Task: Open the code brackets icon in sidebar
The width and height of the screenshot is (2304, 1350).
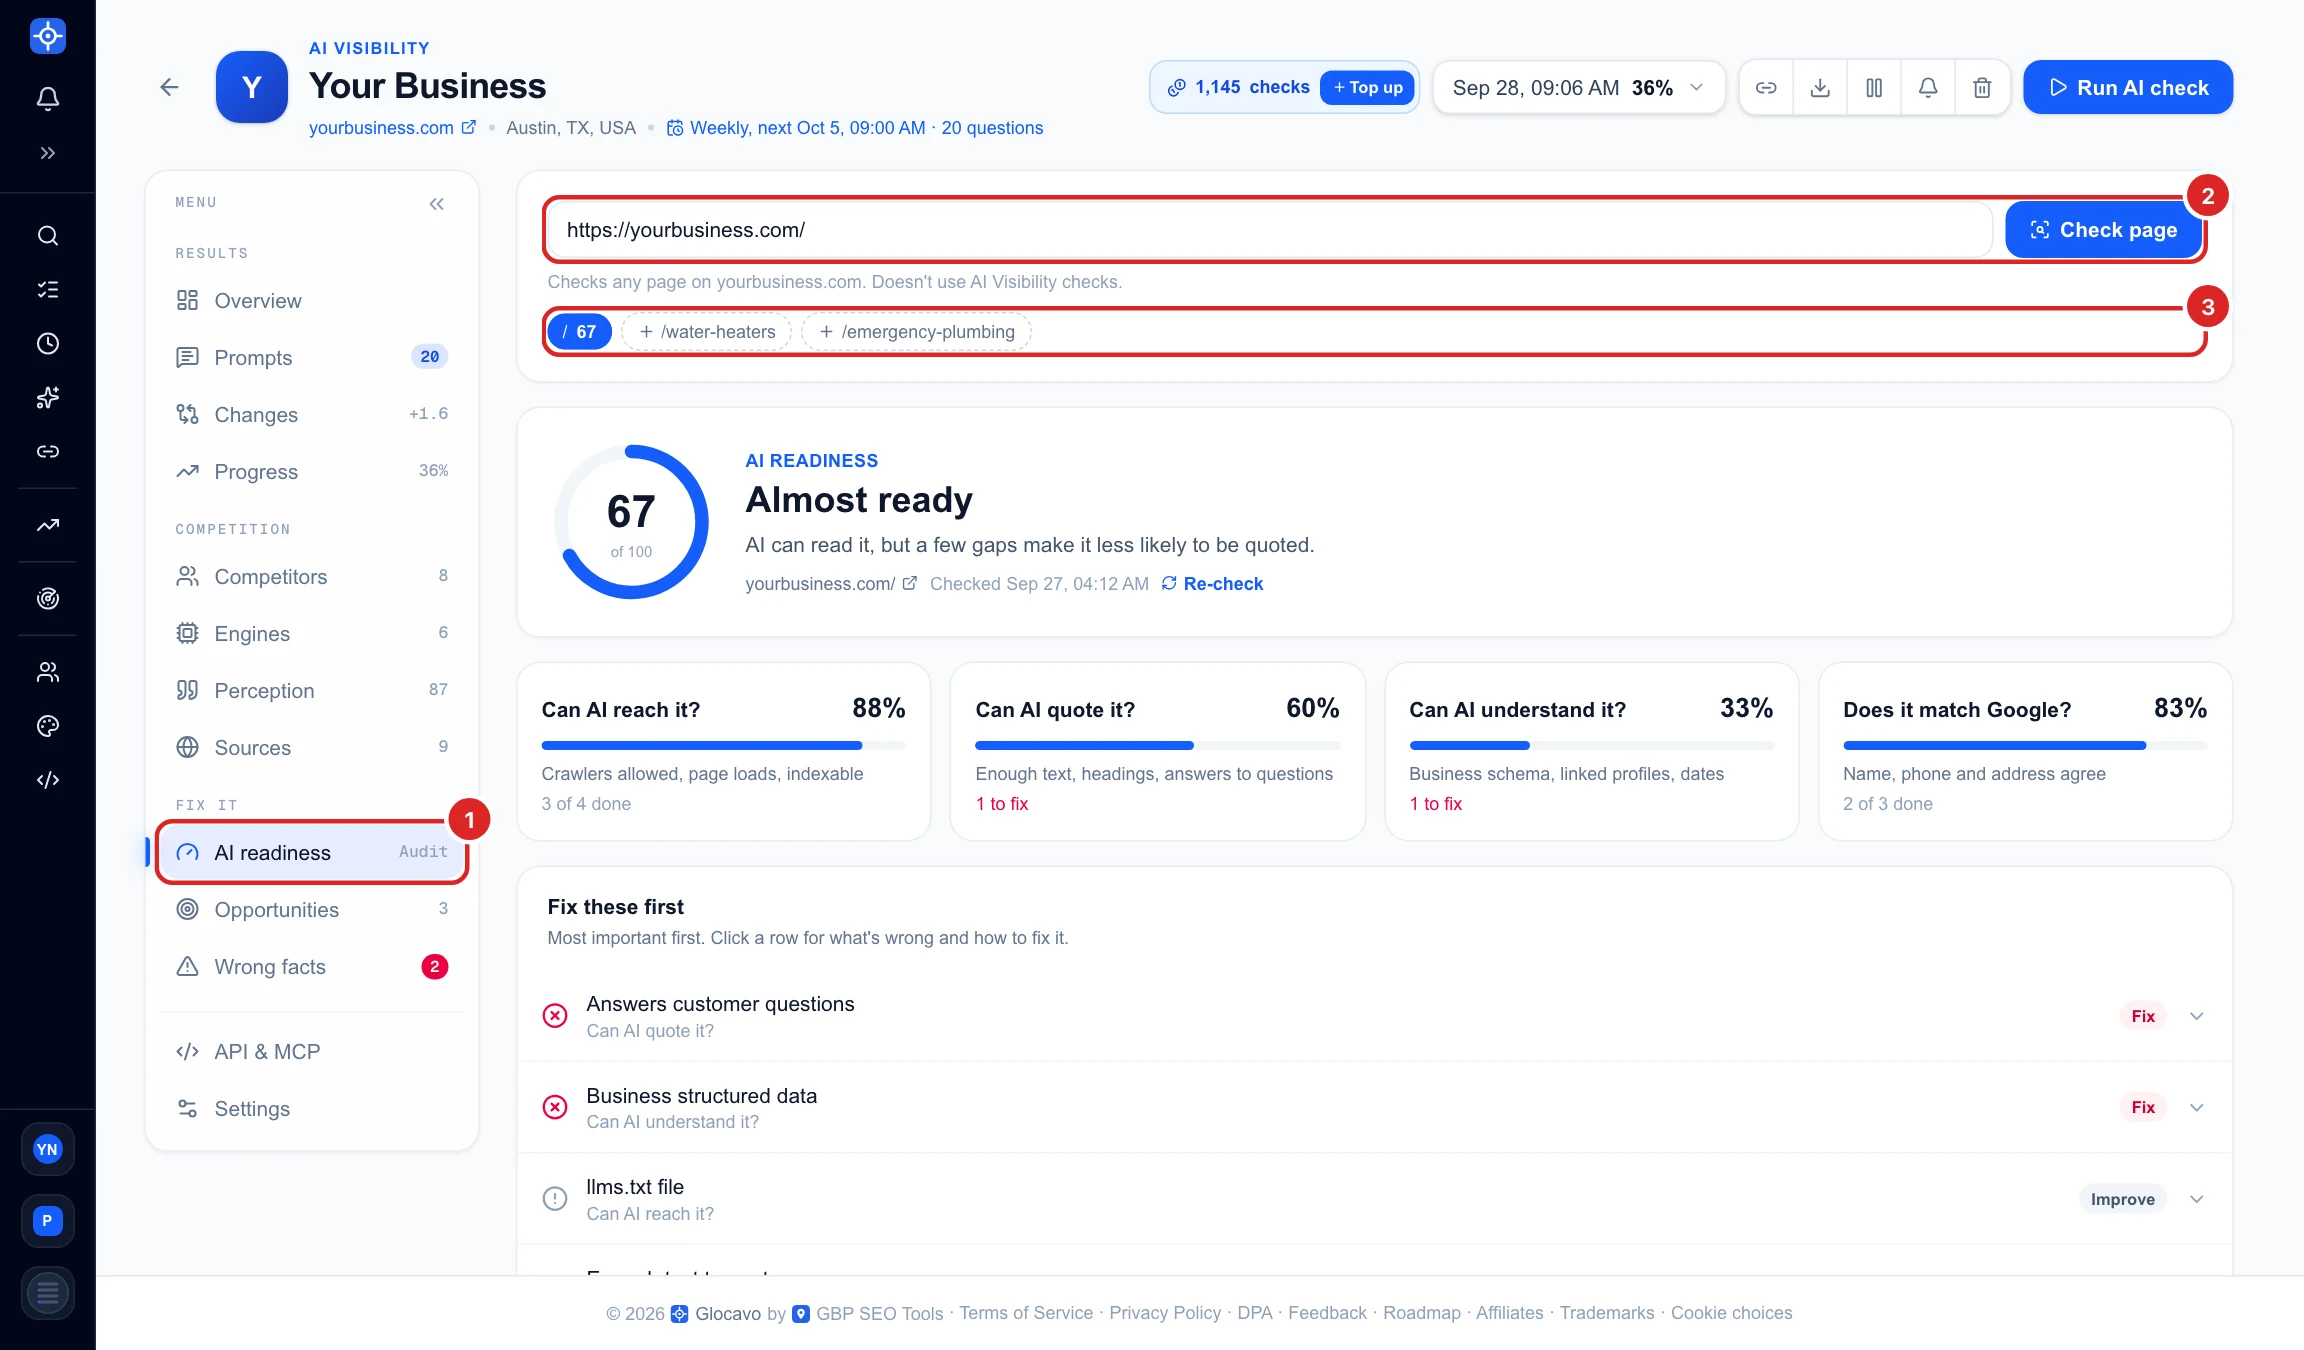Action: click(x=47, y=780)
